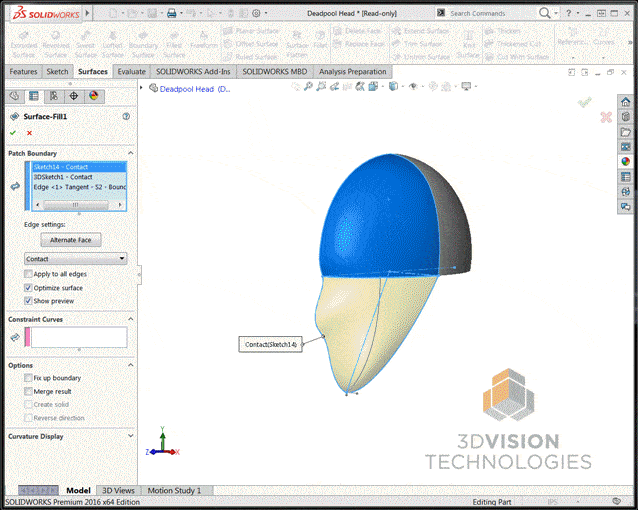Toggle Fix up boundary checkbox

[28, 378]
